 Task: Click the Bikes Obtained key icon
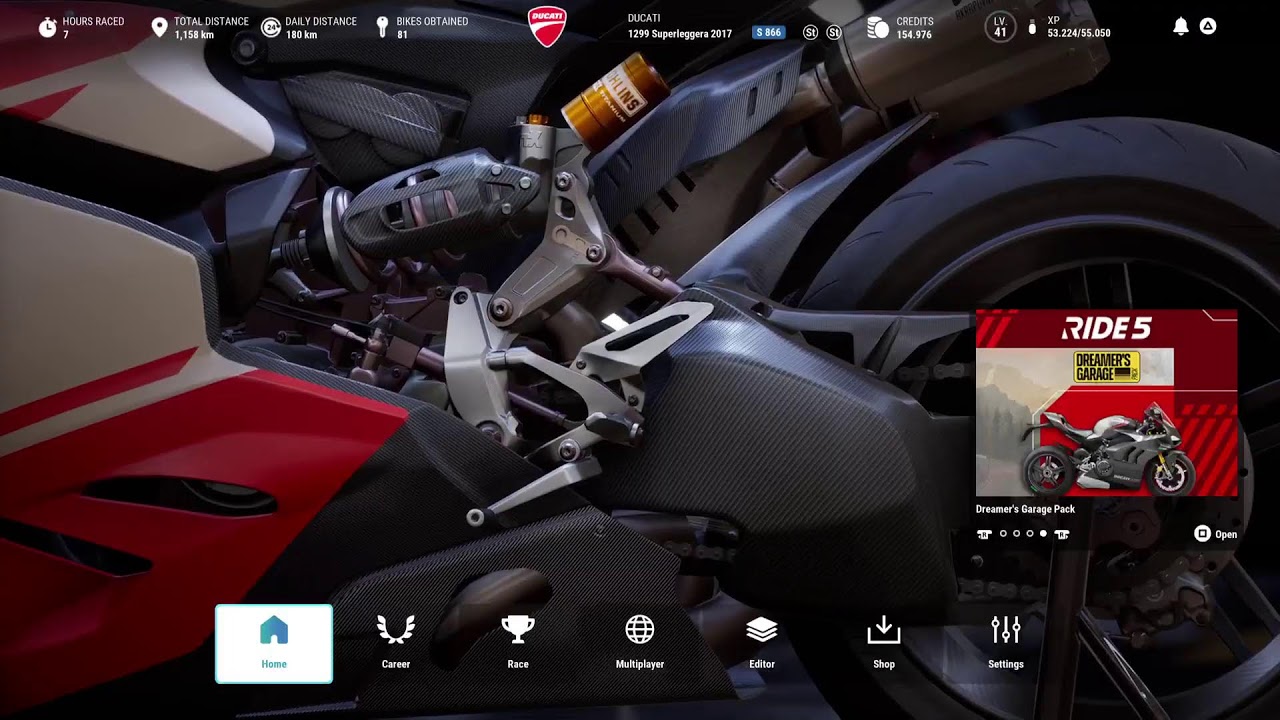point(382,27)
